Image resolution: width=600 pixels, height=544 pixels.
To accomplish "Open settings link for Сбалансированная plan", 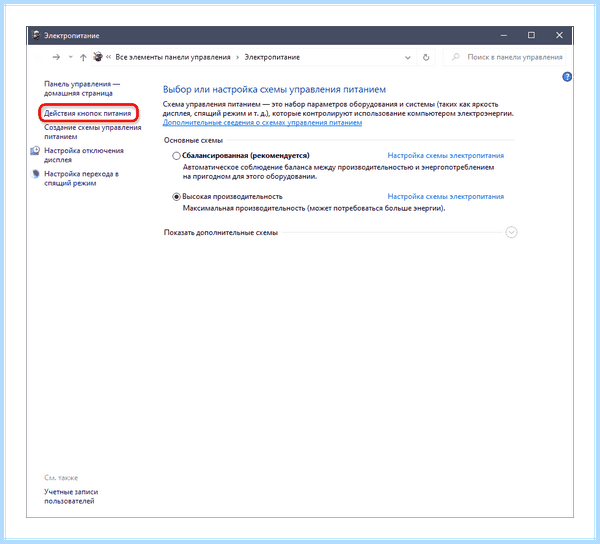I will (446, 156).
